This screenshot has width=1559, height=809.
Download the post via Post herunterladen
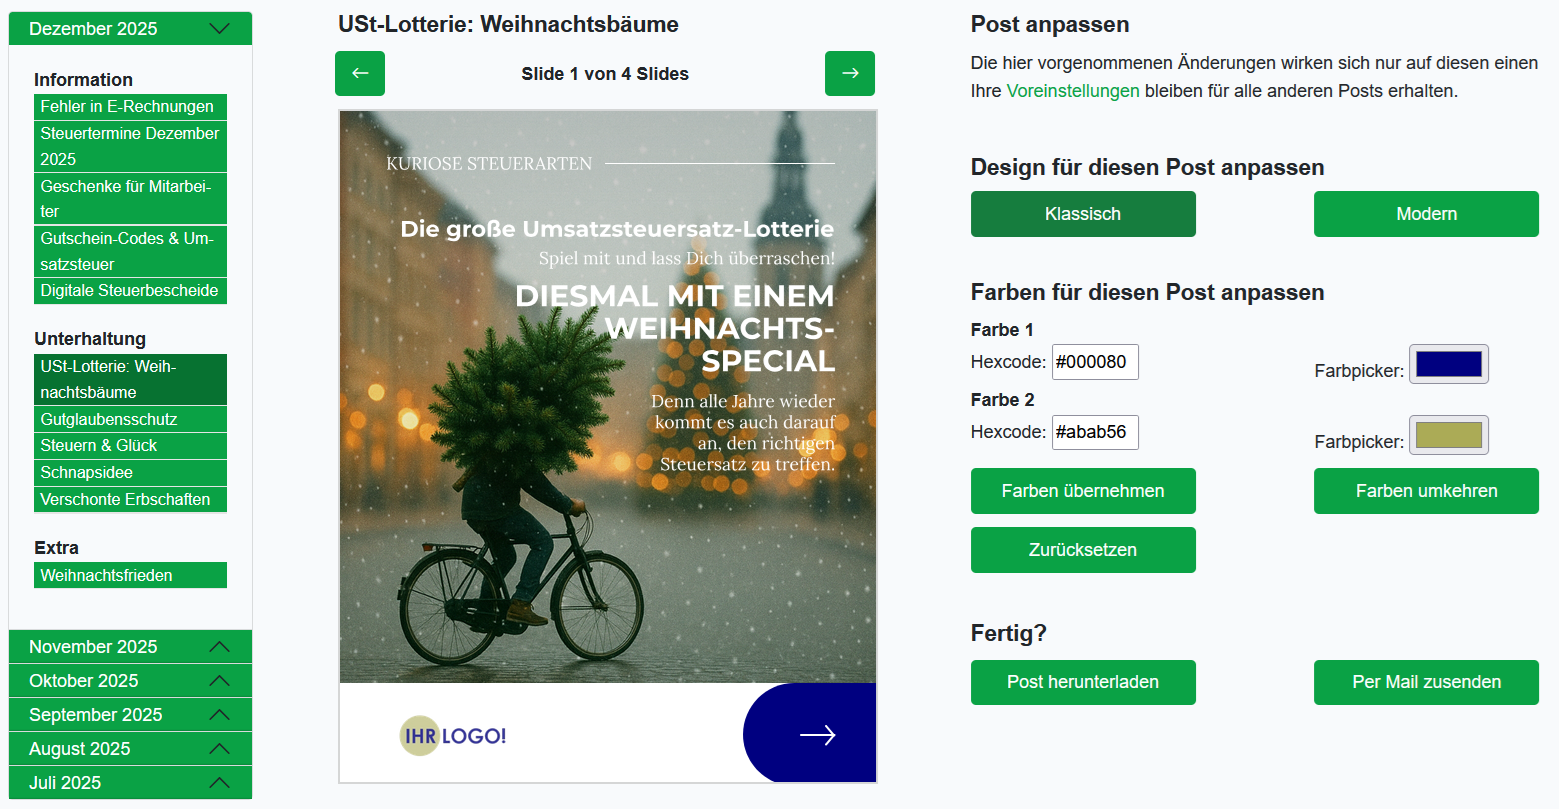pos(1083,682)
